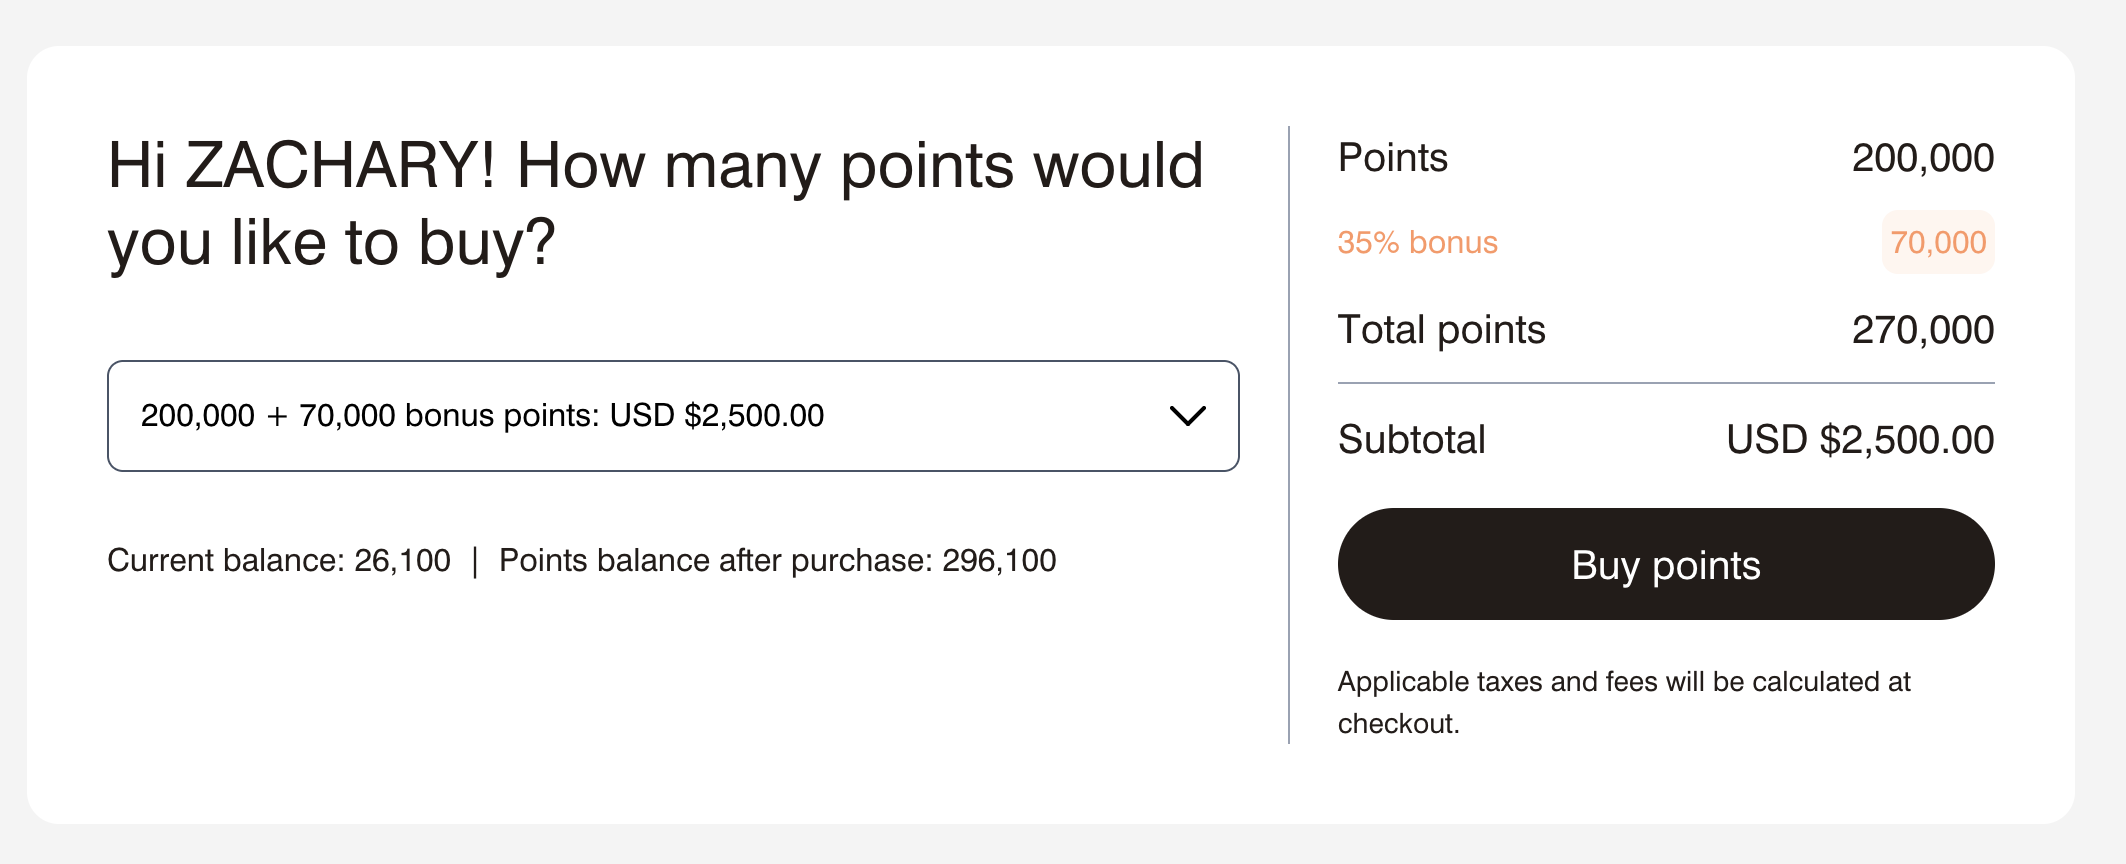This screenshot has height=864, width=2126.
Task: Click the pipe separator between balances
Action: (475, 561)
